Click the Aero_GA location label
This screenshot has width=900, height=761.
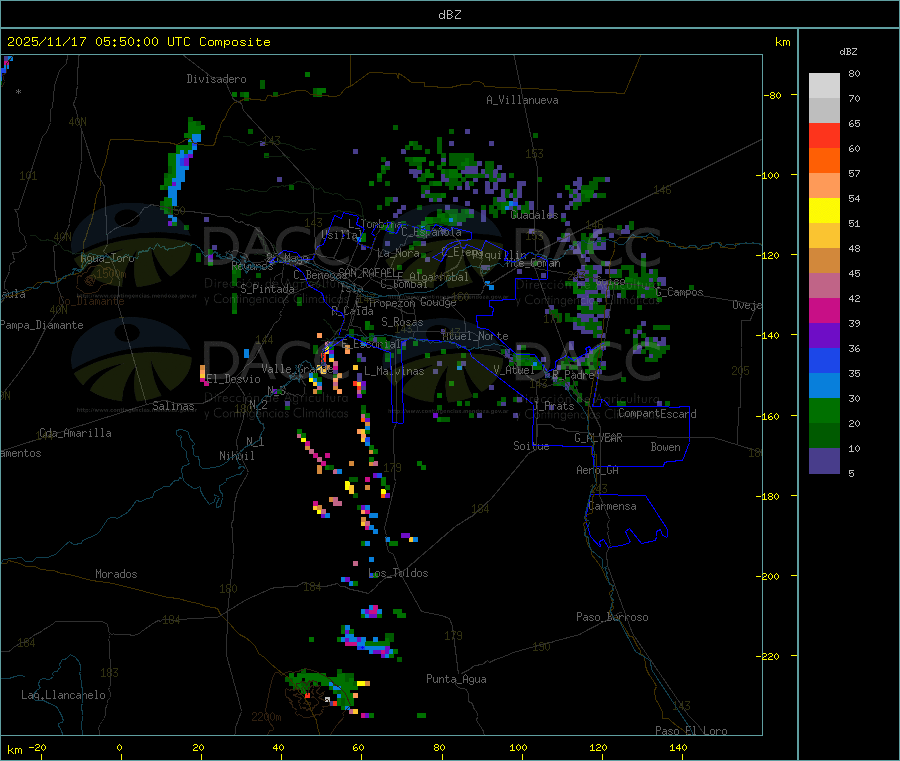pyautogui.click(x=598, y=470)
